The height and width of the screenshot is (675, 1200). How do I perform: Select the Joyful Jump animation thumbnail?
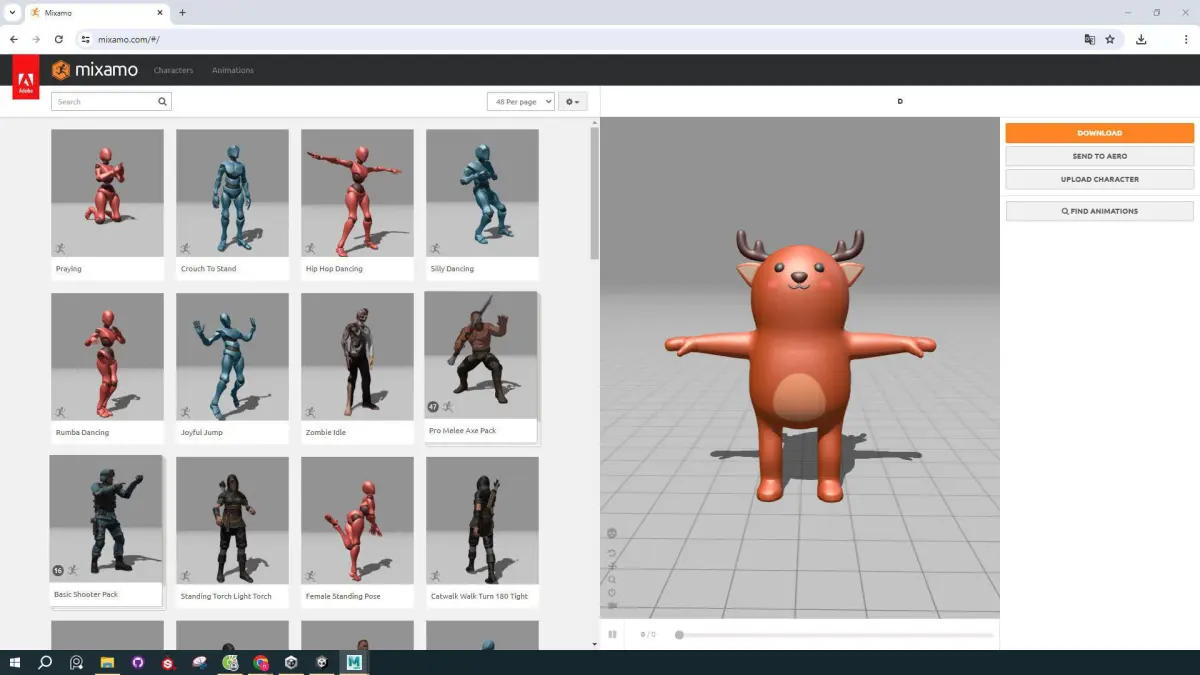tap(232, 357)
